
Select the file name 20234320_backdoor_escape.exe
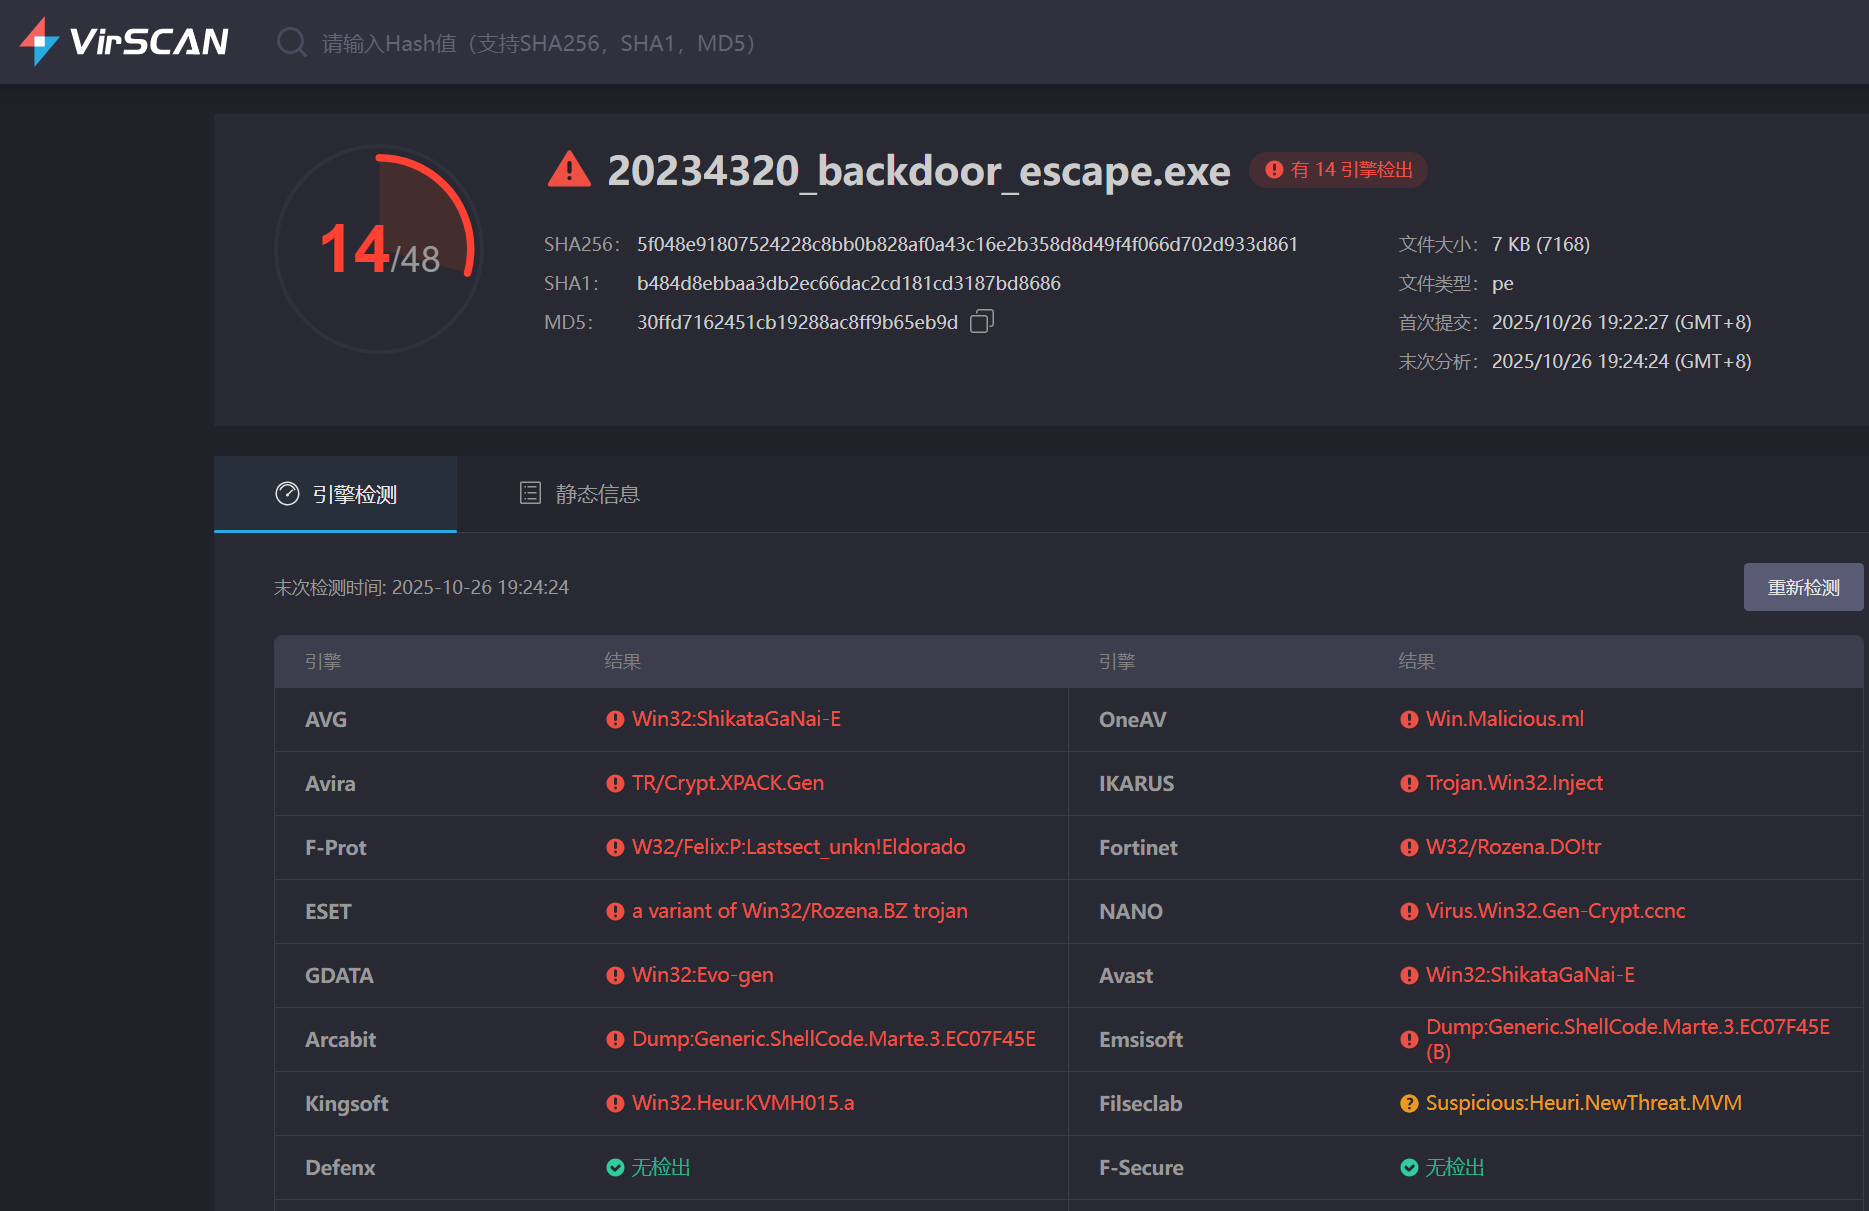[x=918, y=171]
